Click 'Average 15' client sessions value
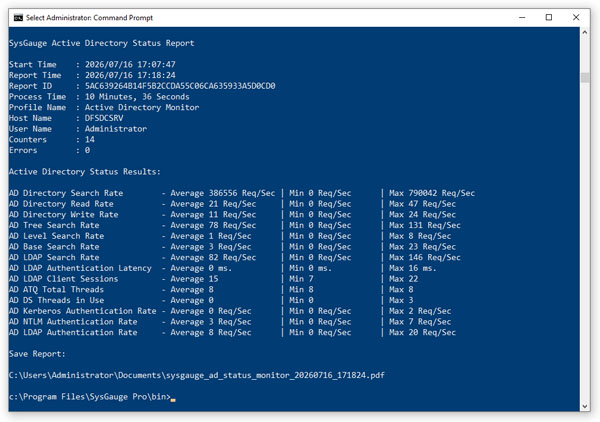 [194, 279]
